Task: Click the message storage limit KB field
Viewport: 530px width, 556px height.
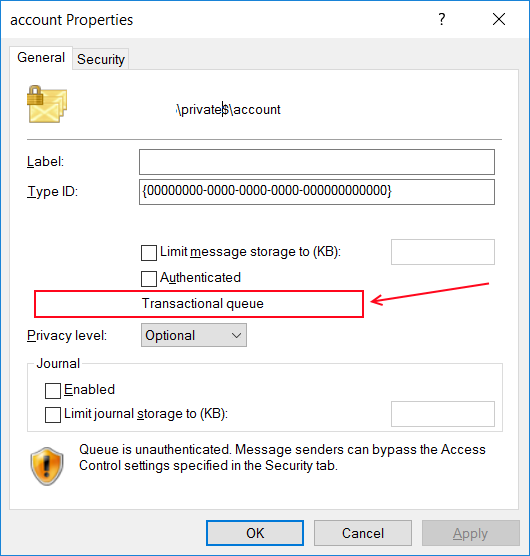Action: 443,252
